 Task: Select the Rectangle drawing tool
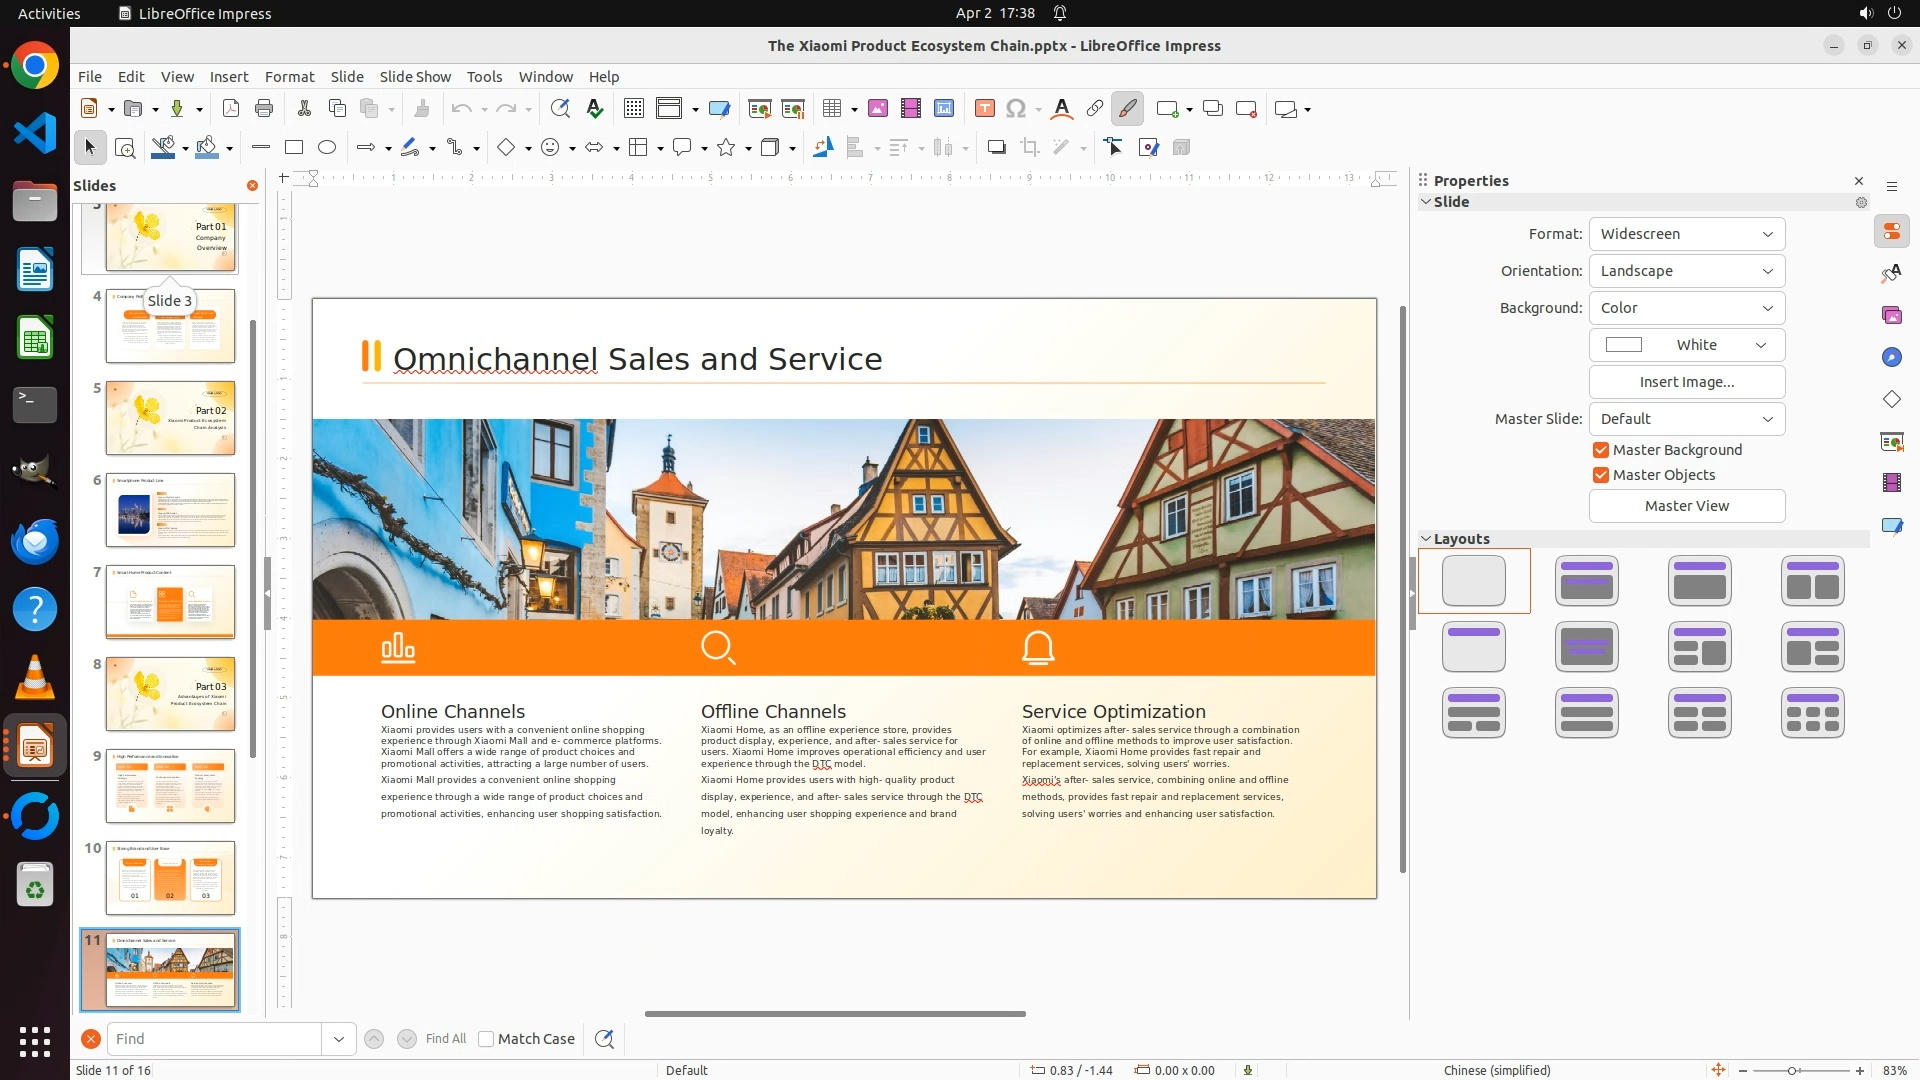click(294, 147)
